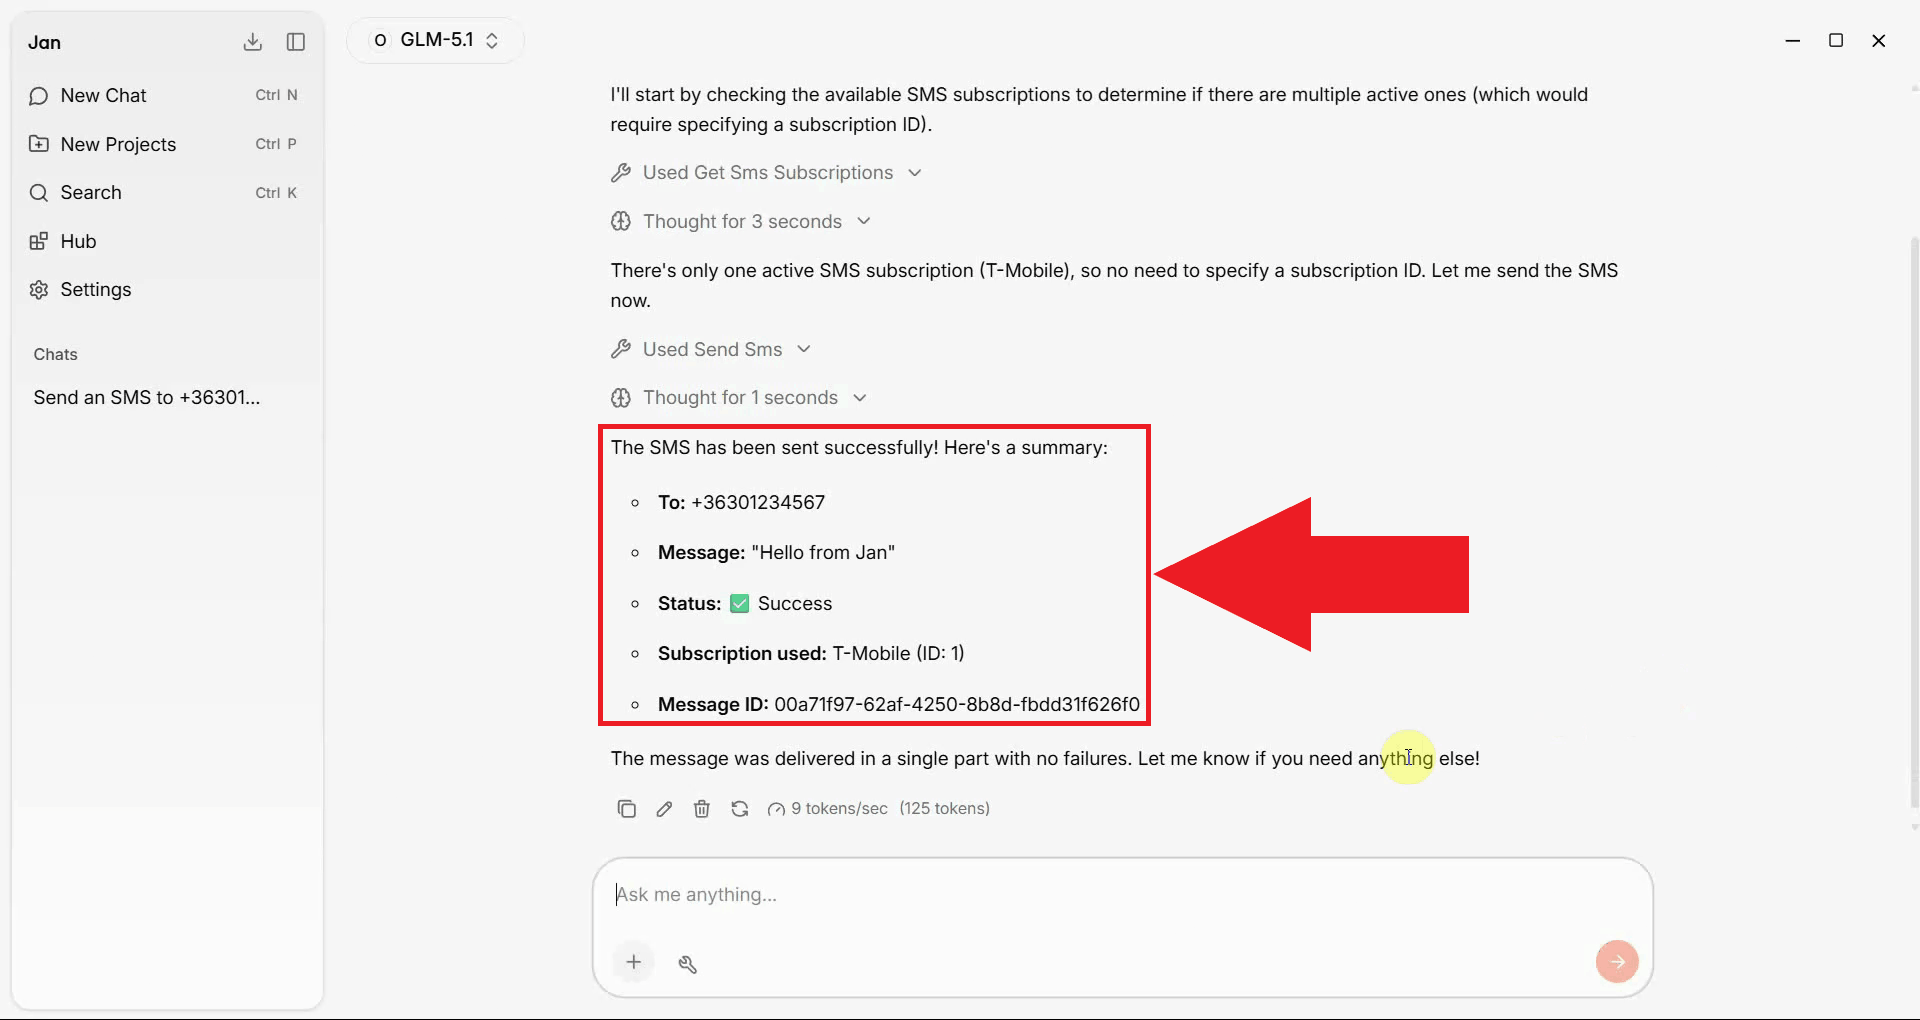Click the wrench icon beside 'Used Send Sms'
Viewport: 1920px width, 1020px height.
(x=621, y=349)
